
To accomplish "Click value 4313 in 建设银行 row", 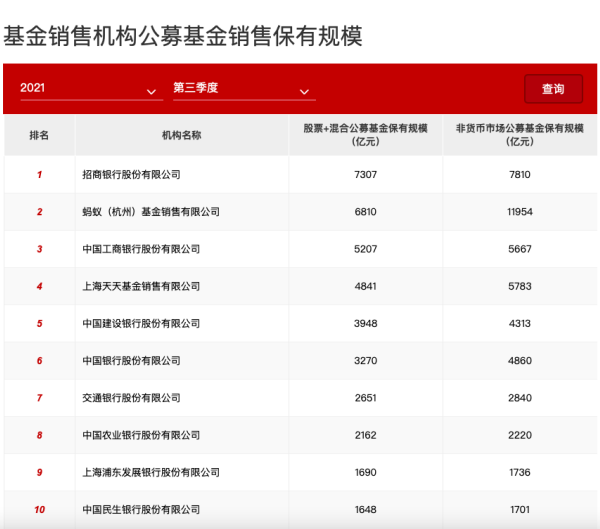I will pyautogui.click(x=520, y=323).
